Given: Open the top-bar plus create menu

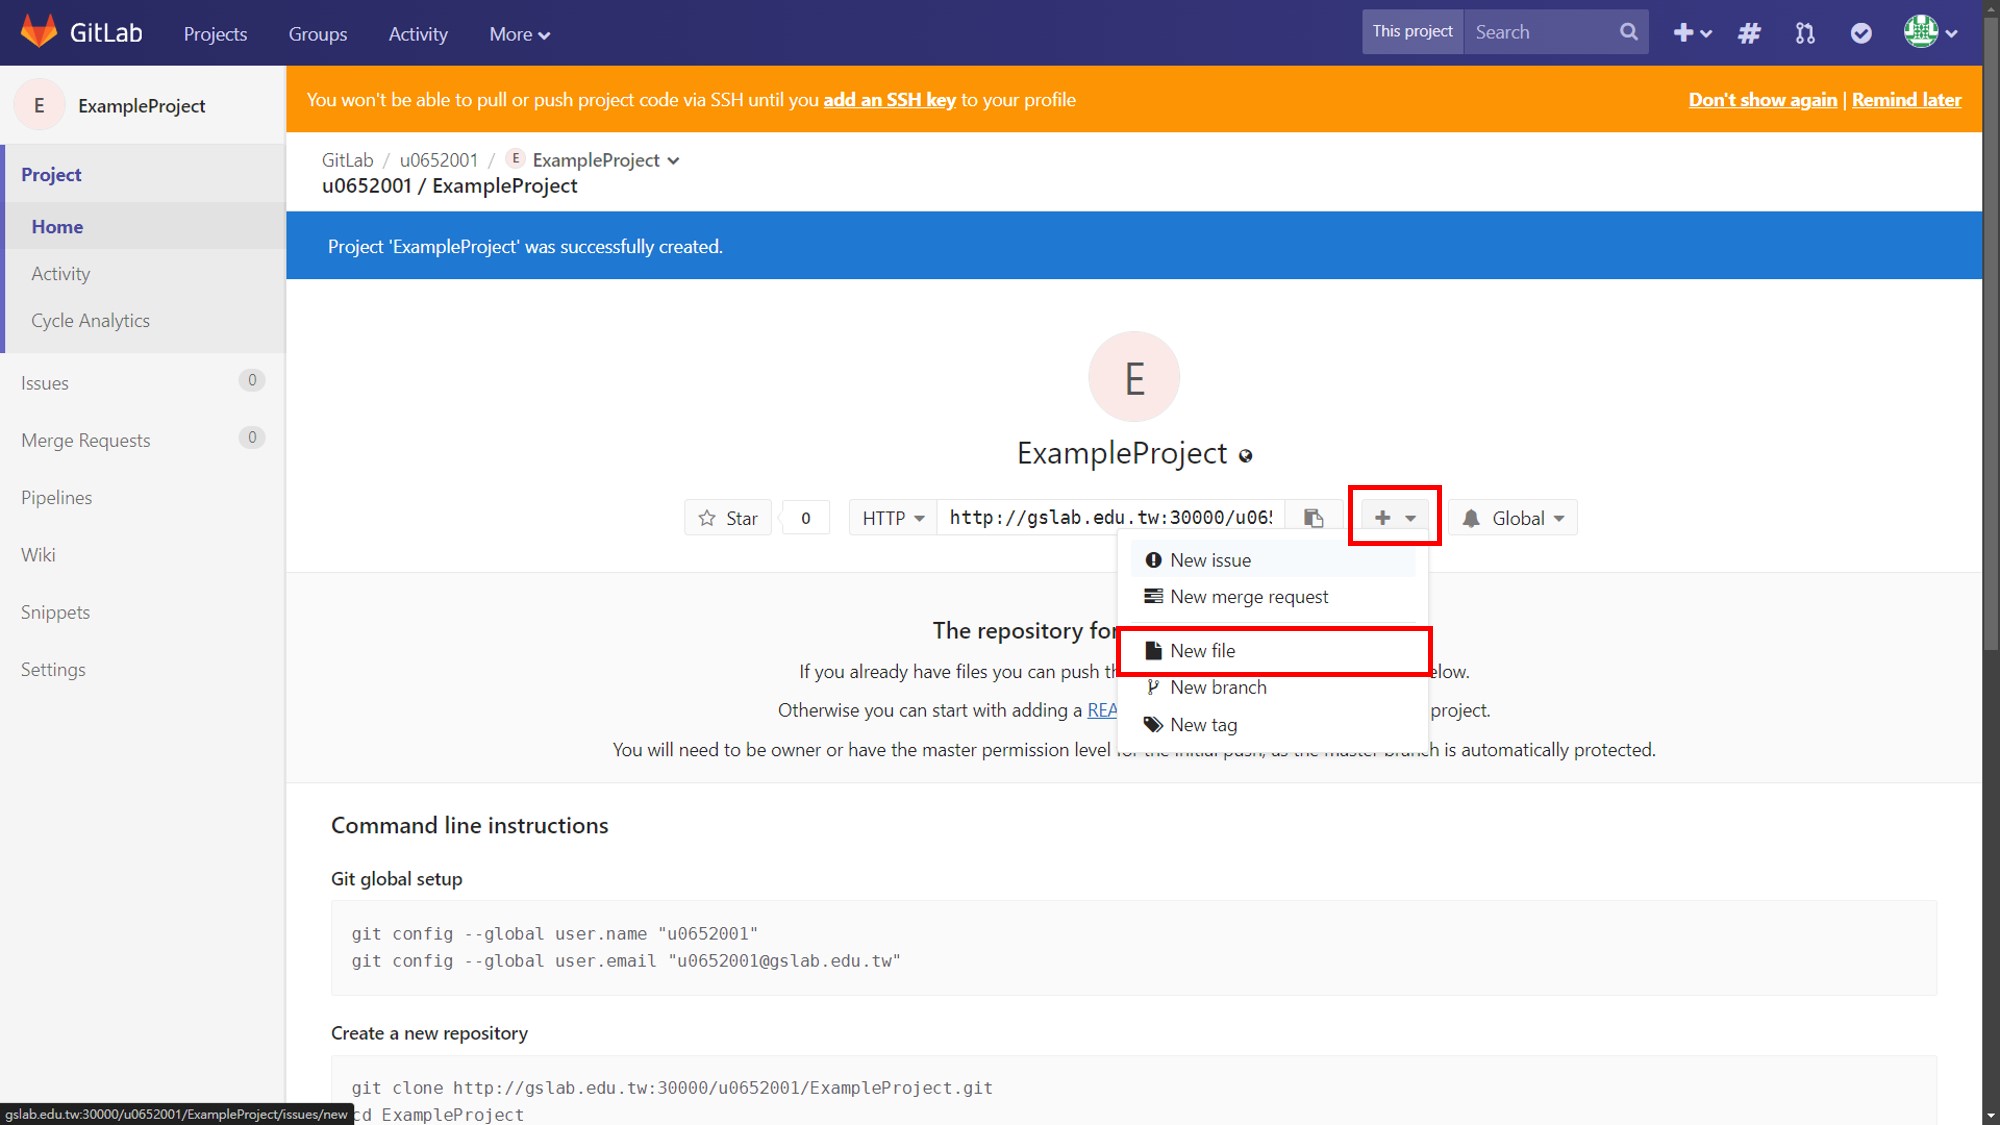Looking at the screenshot, I should 1692,33.
